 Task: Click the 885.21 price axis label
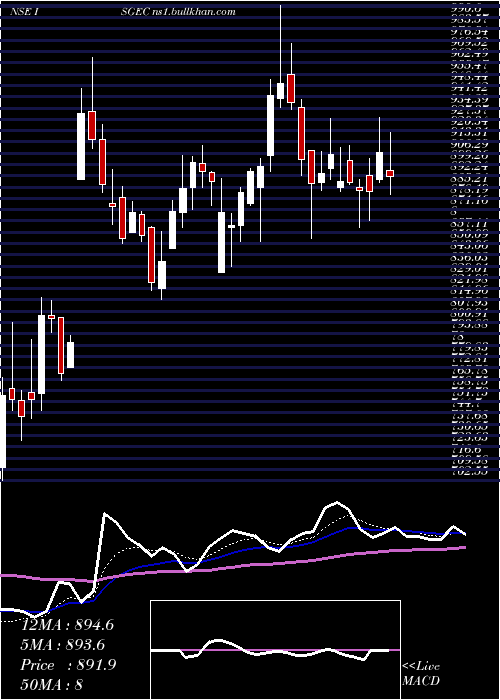point(468,179)
